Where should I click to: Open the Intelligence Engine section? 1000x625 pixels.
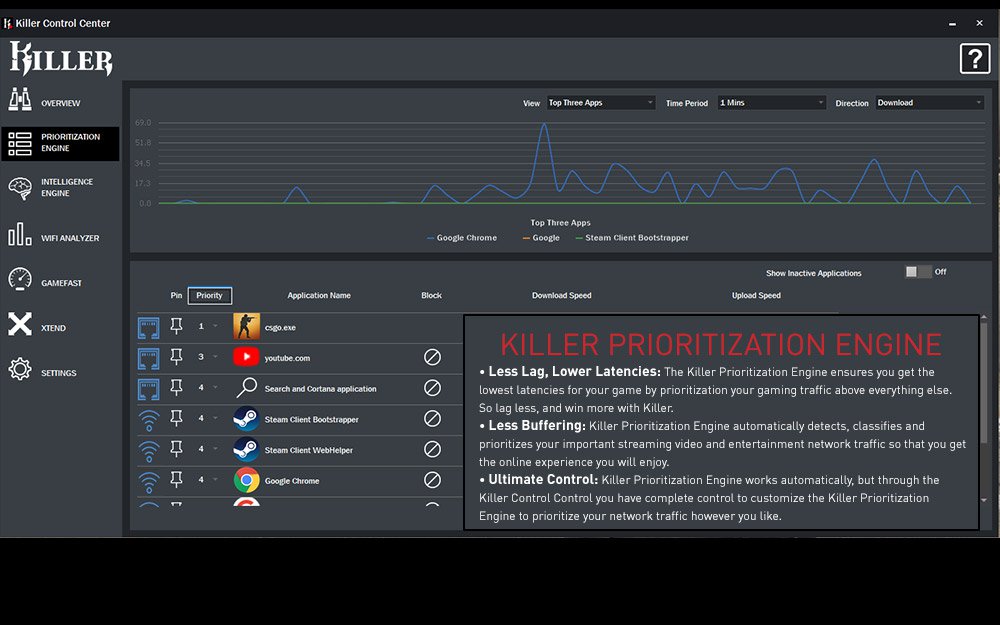(60, 188)
